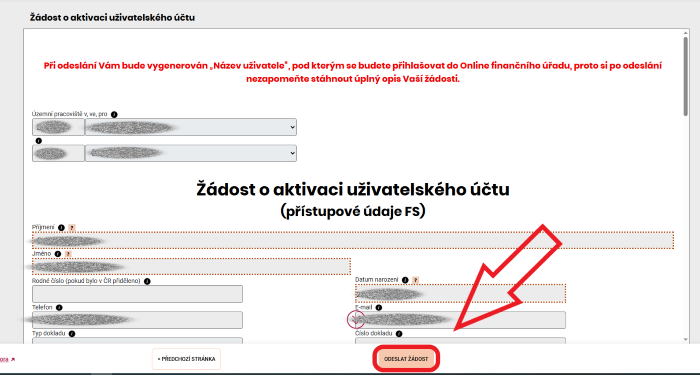Show info tooltip for Příjmení field
The image size is (700, 375).
click(x=62, y=228)
